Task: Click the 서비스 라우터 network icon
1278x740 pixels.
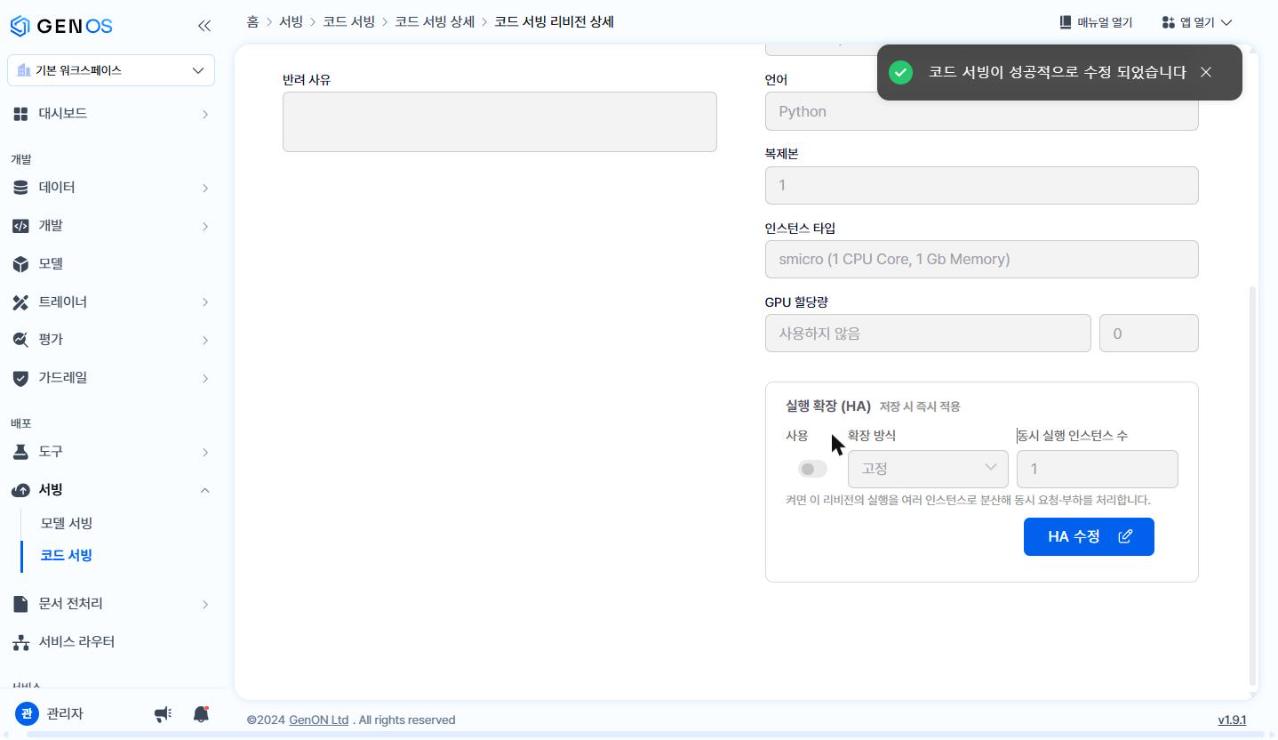Action: 20,642
